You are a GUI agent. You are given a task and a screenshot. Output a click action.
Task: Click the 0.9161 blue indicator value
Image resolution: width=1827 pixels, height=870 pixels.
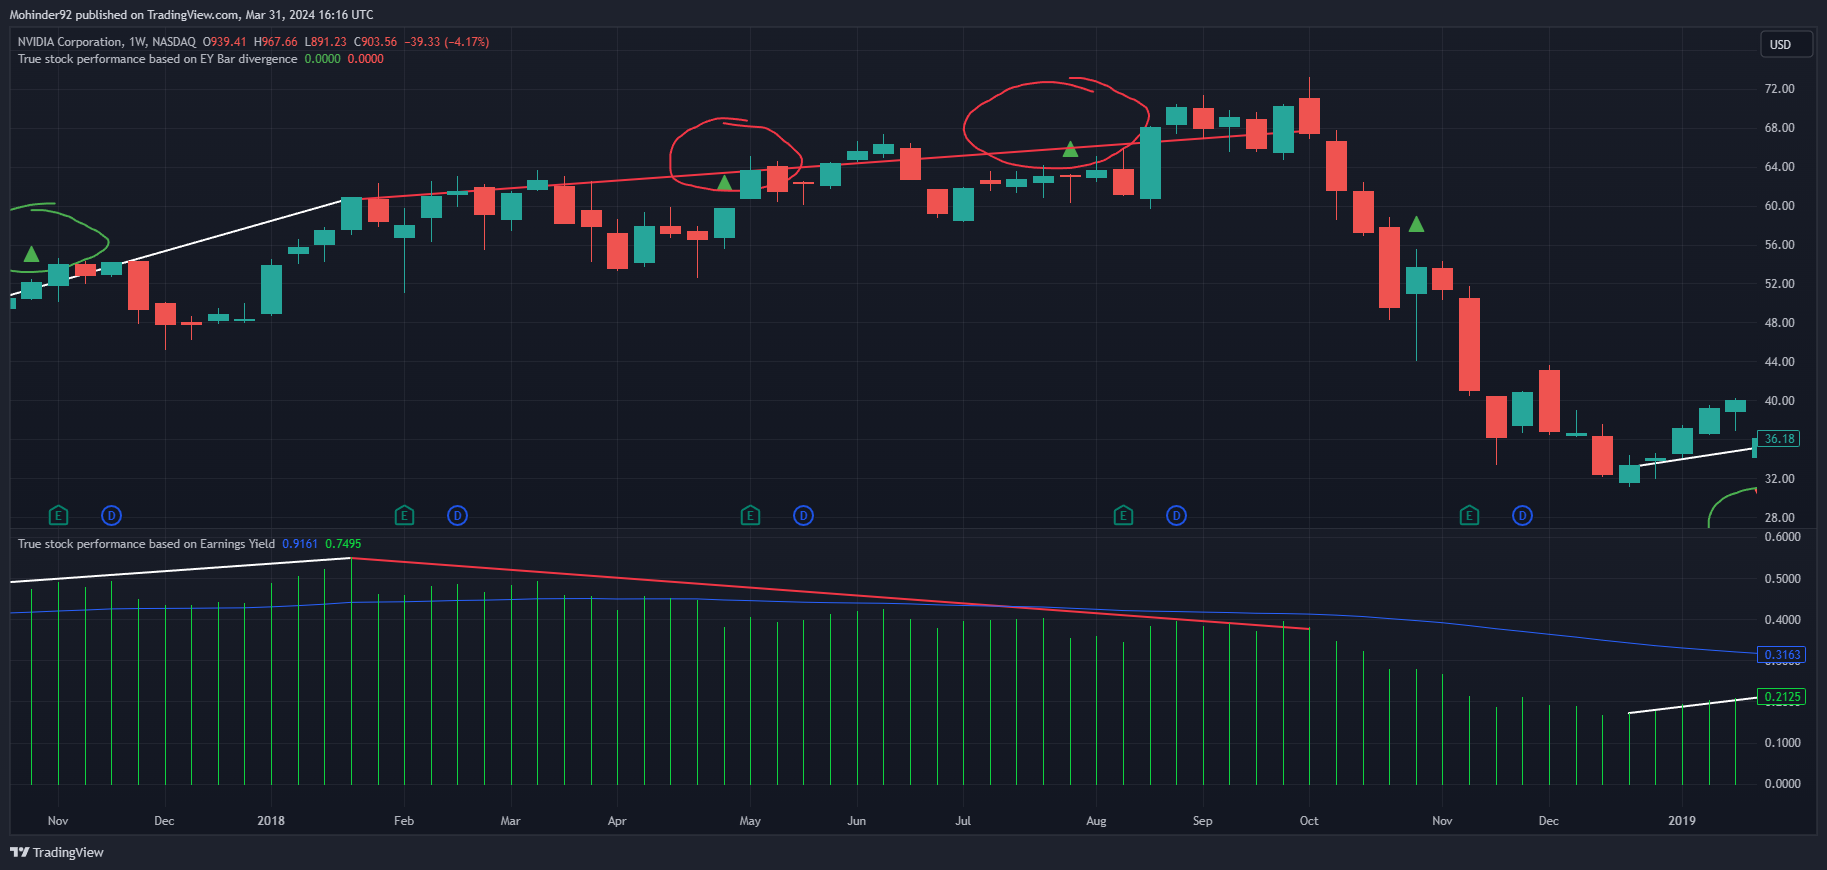pos(300,544)
